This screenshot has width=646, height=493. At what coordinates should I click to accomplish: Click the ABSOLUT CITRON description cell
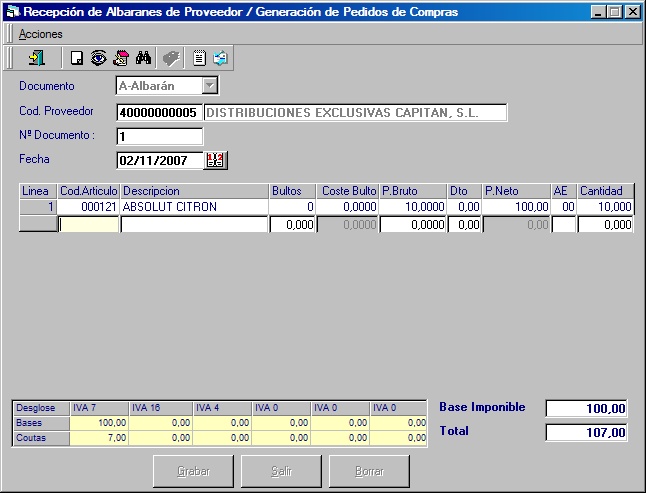[x=194, y=207]
